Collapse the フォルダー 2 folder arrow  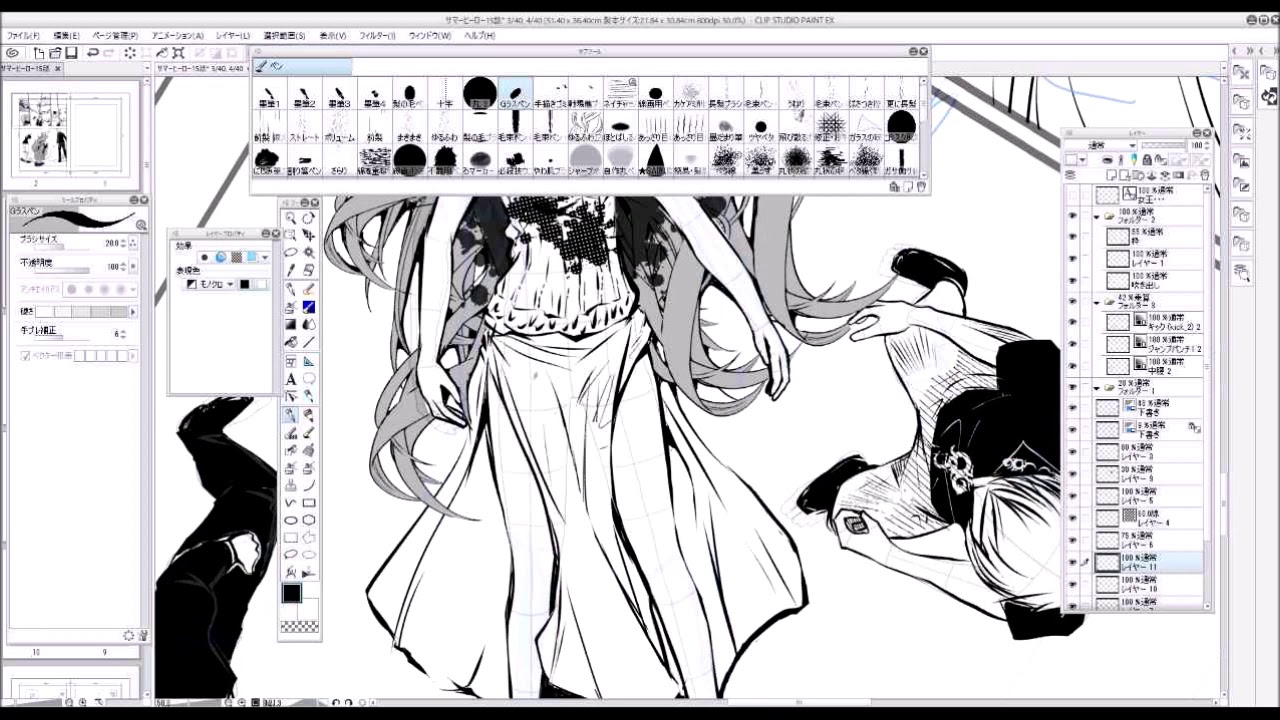tap(1097, 216)
